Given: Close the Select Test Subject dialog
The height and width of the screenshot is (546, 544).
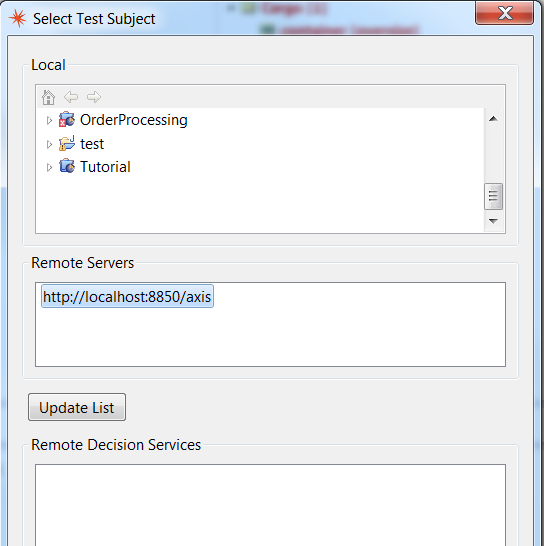Looking at the screenshot, I should 505,13.
